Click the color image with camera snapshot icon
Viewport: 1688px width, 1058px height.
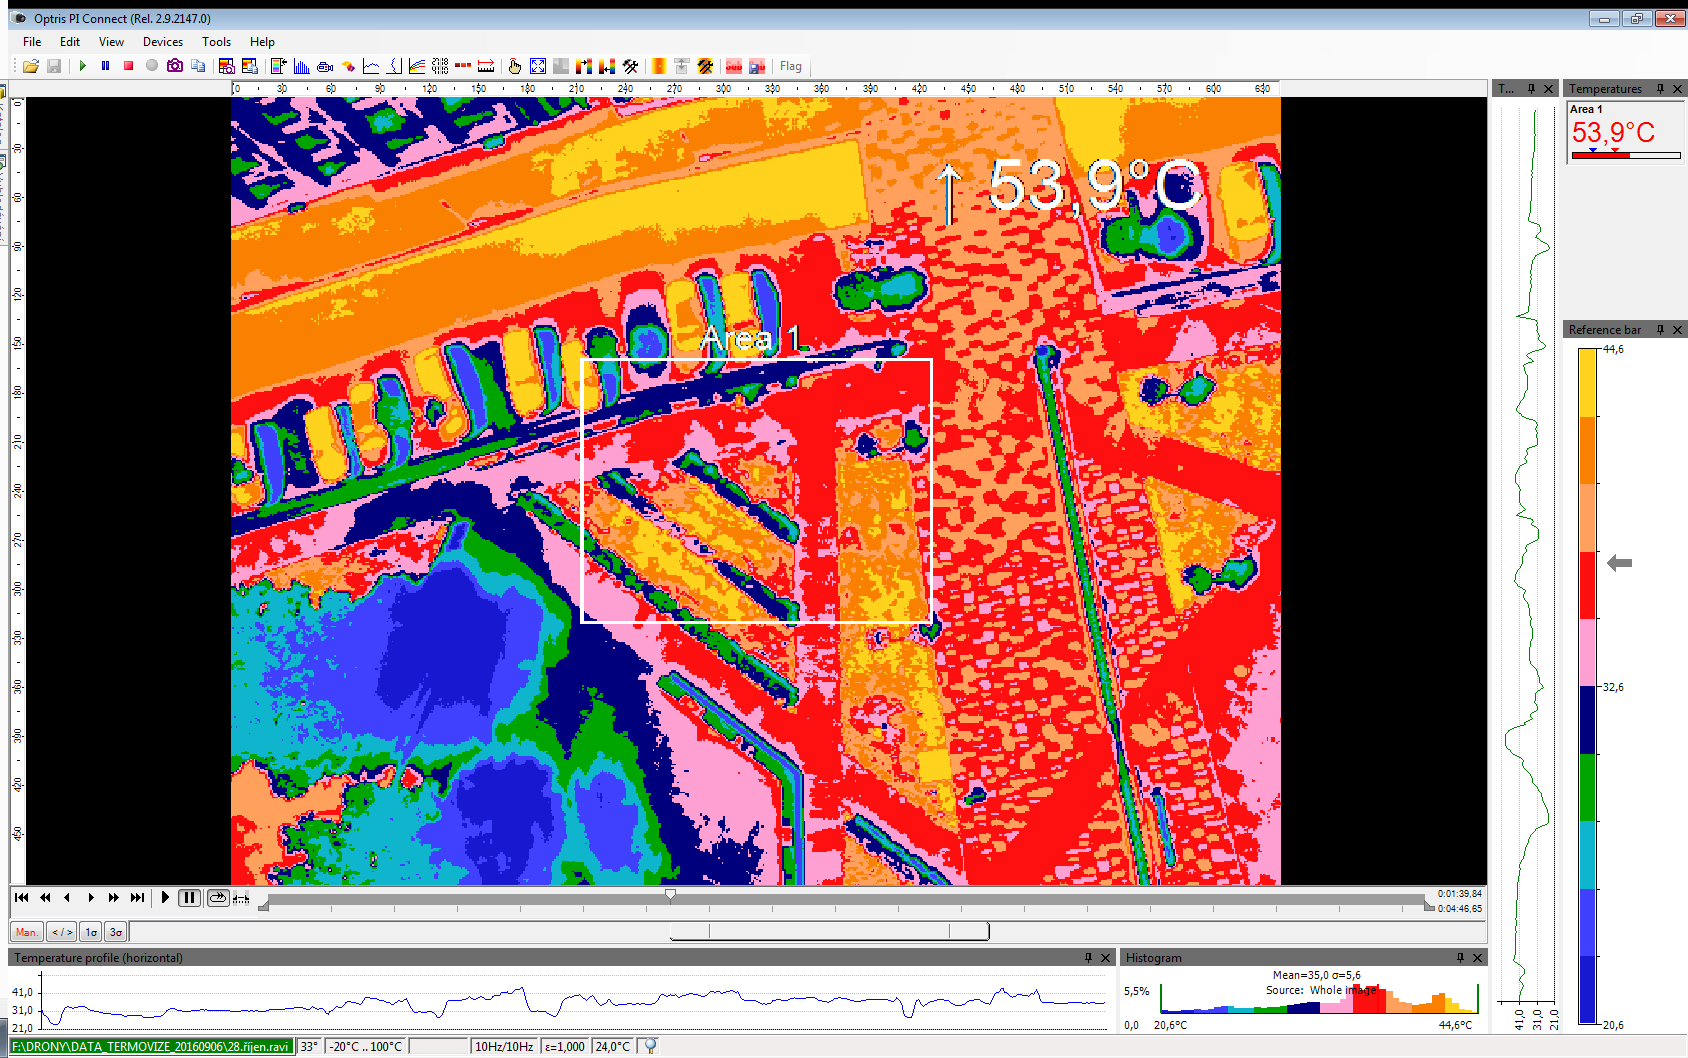[x=227, y=66]
